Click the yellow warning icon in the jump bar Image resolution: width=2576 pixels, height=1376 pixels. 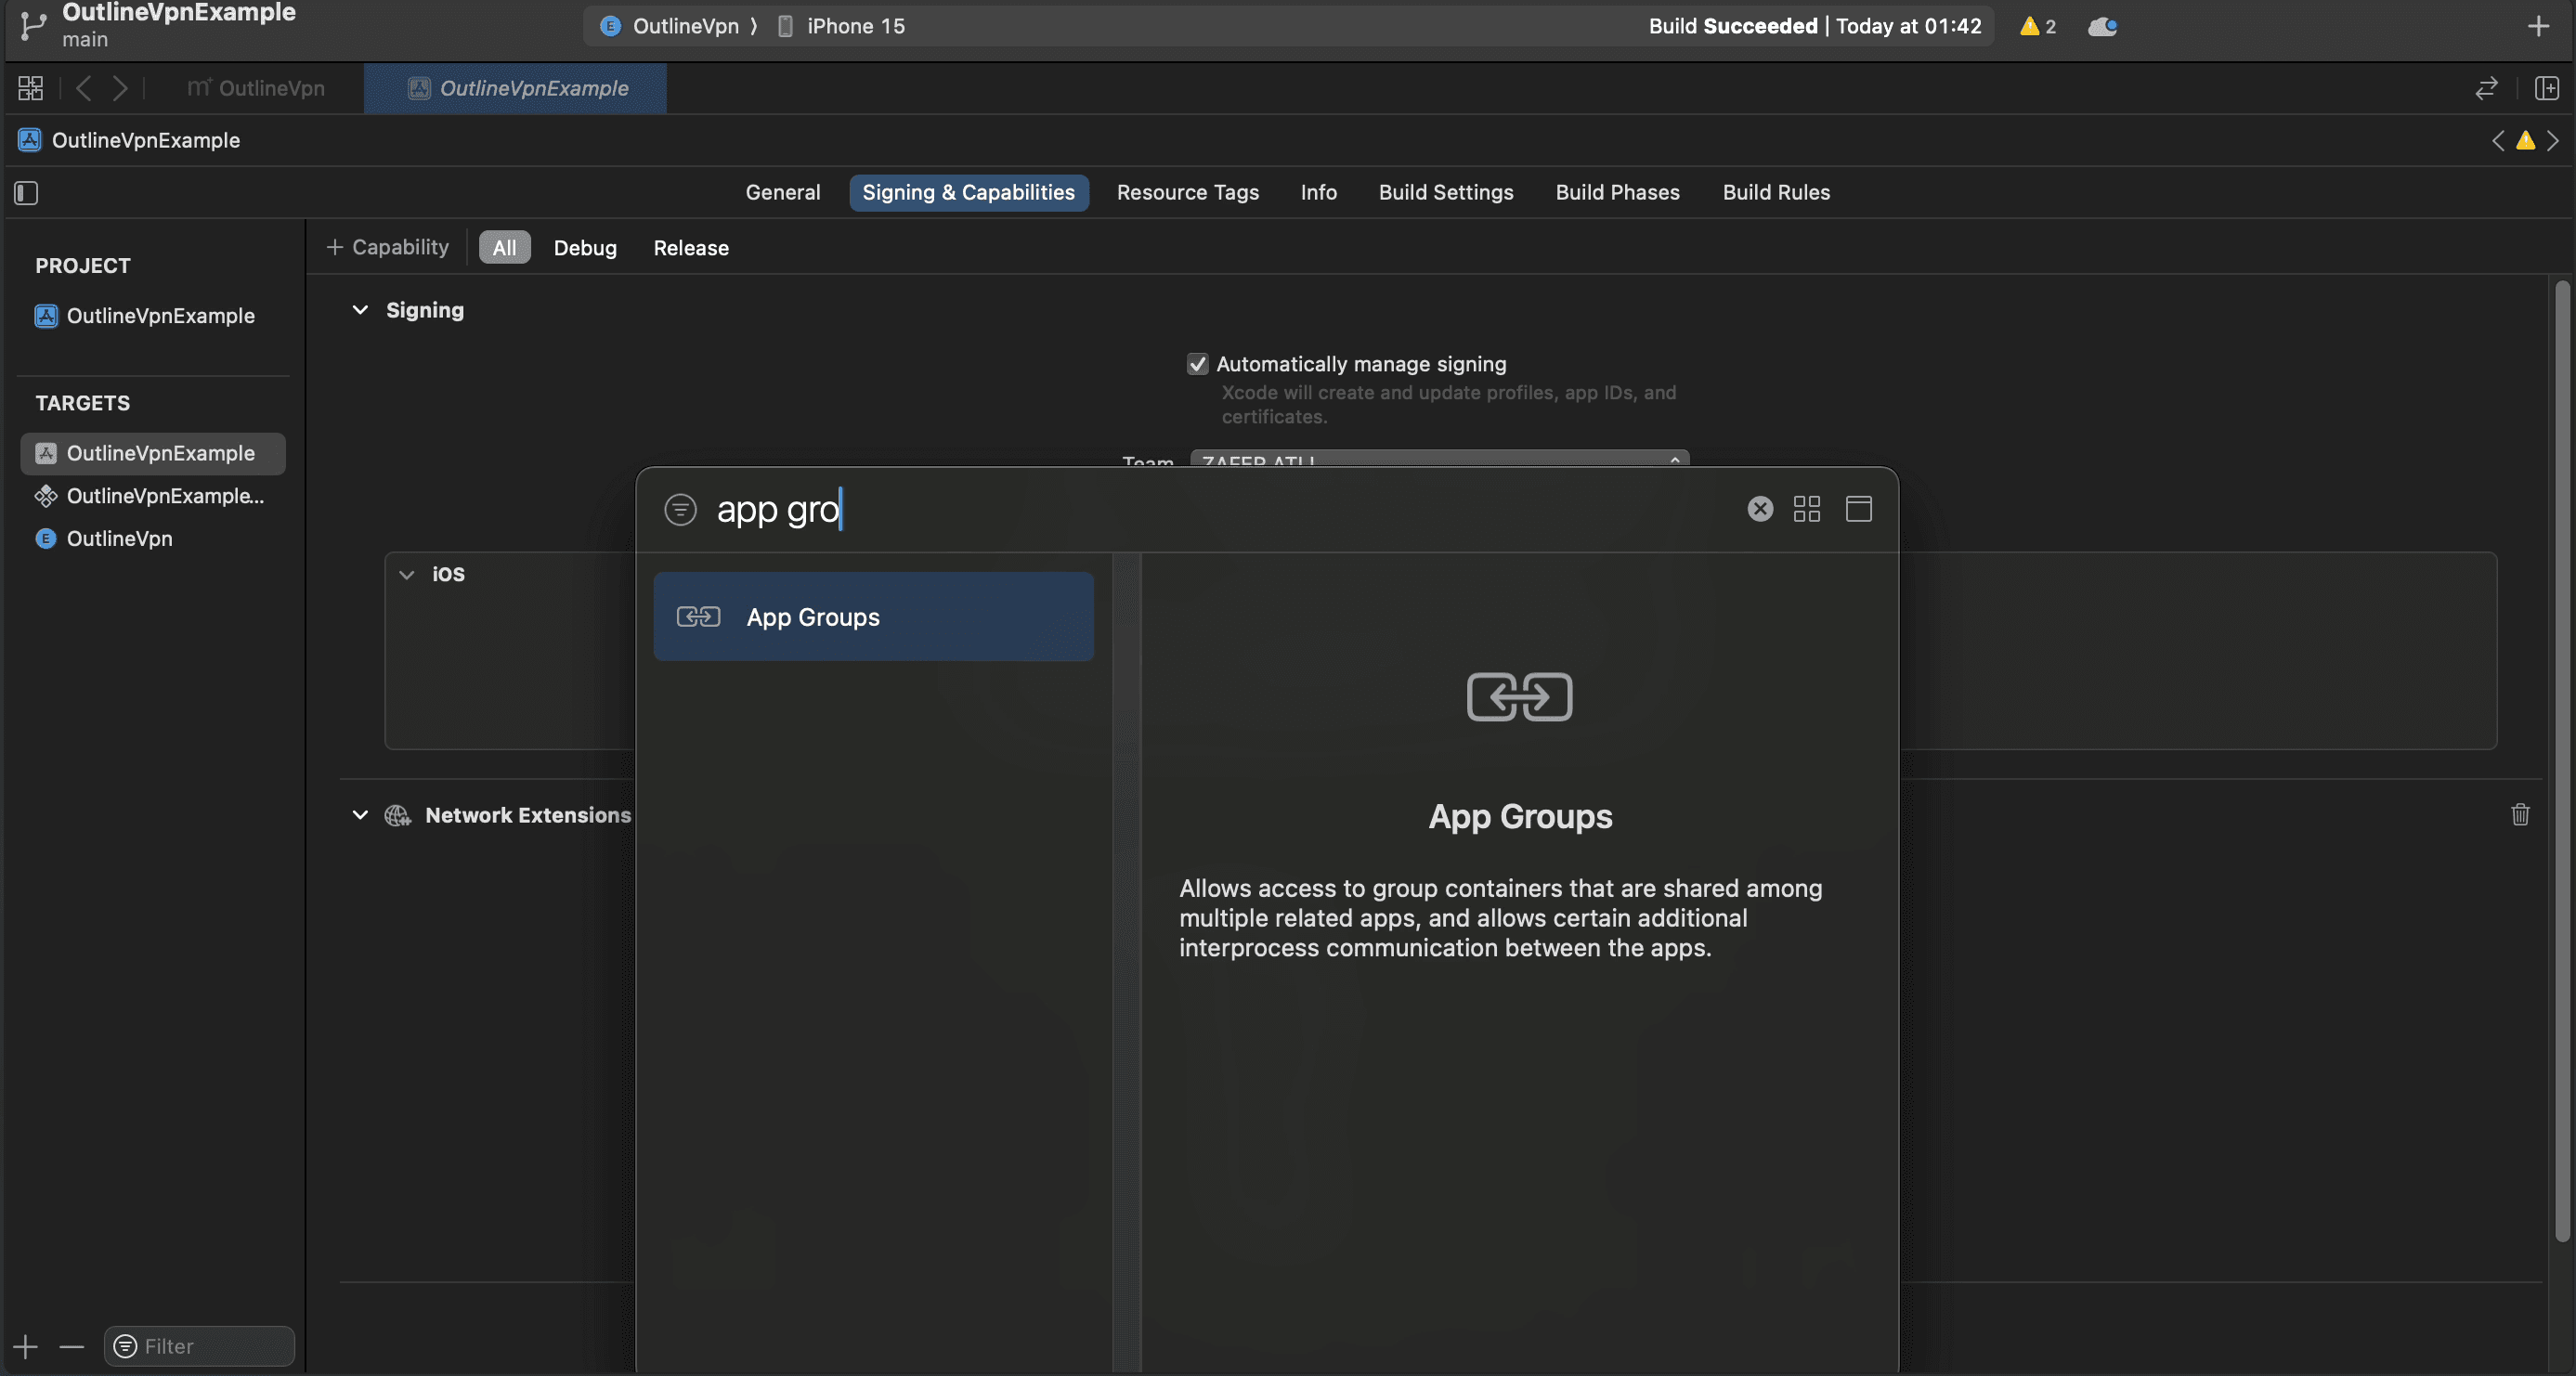[2525, 140]
